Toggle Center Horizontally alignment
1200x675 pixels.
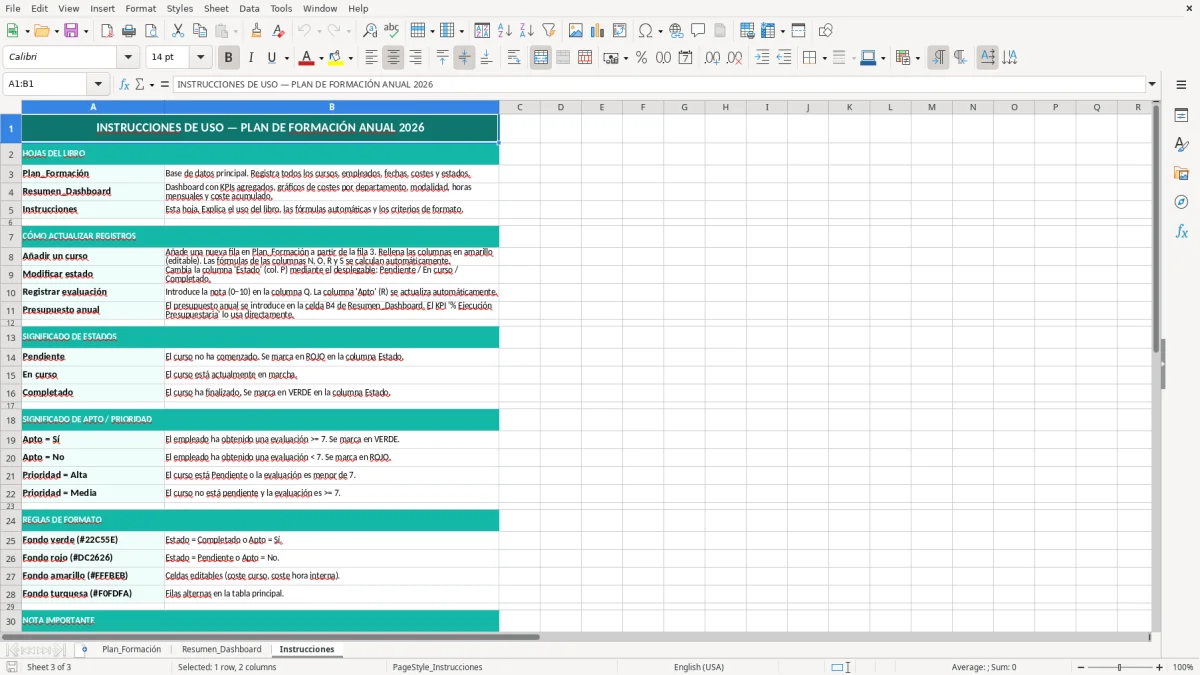[x=394, y=58]
